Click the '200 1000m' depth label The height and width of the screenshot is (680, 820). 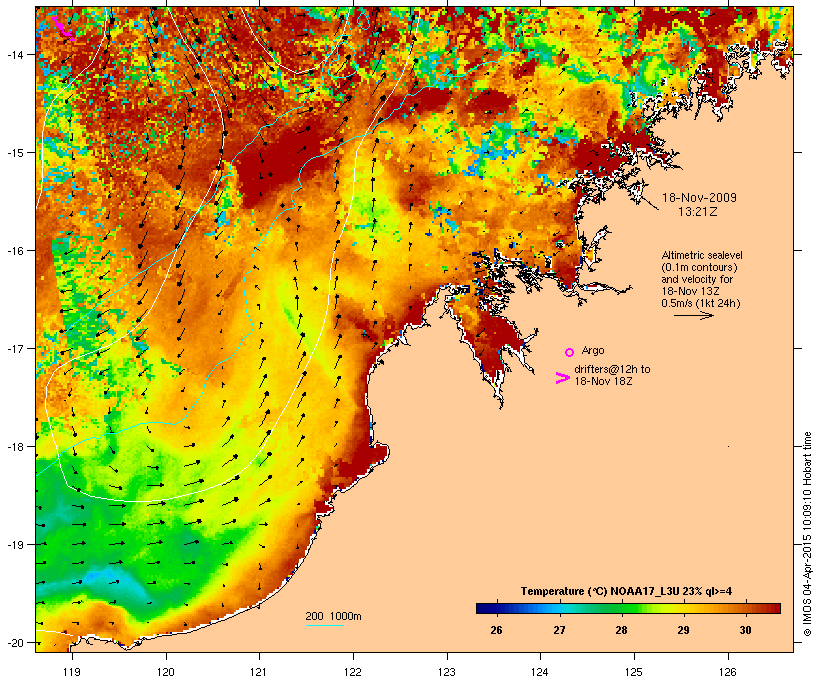333,616
